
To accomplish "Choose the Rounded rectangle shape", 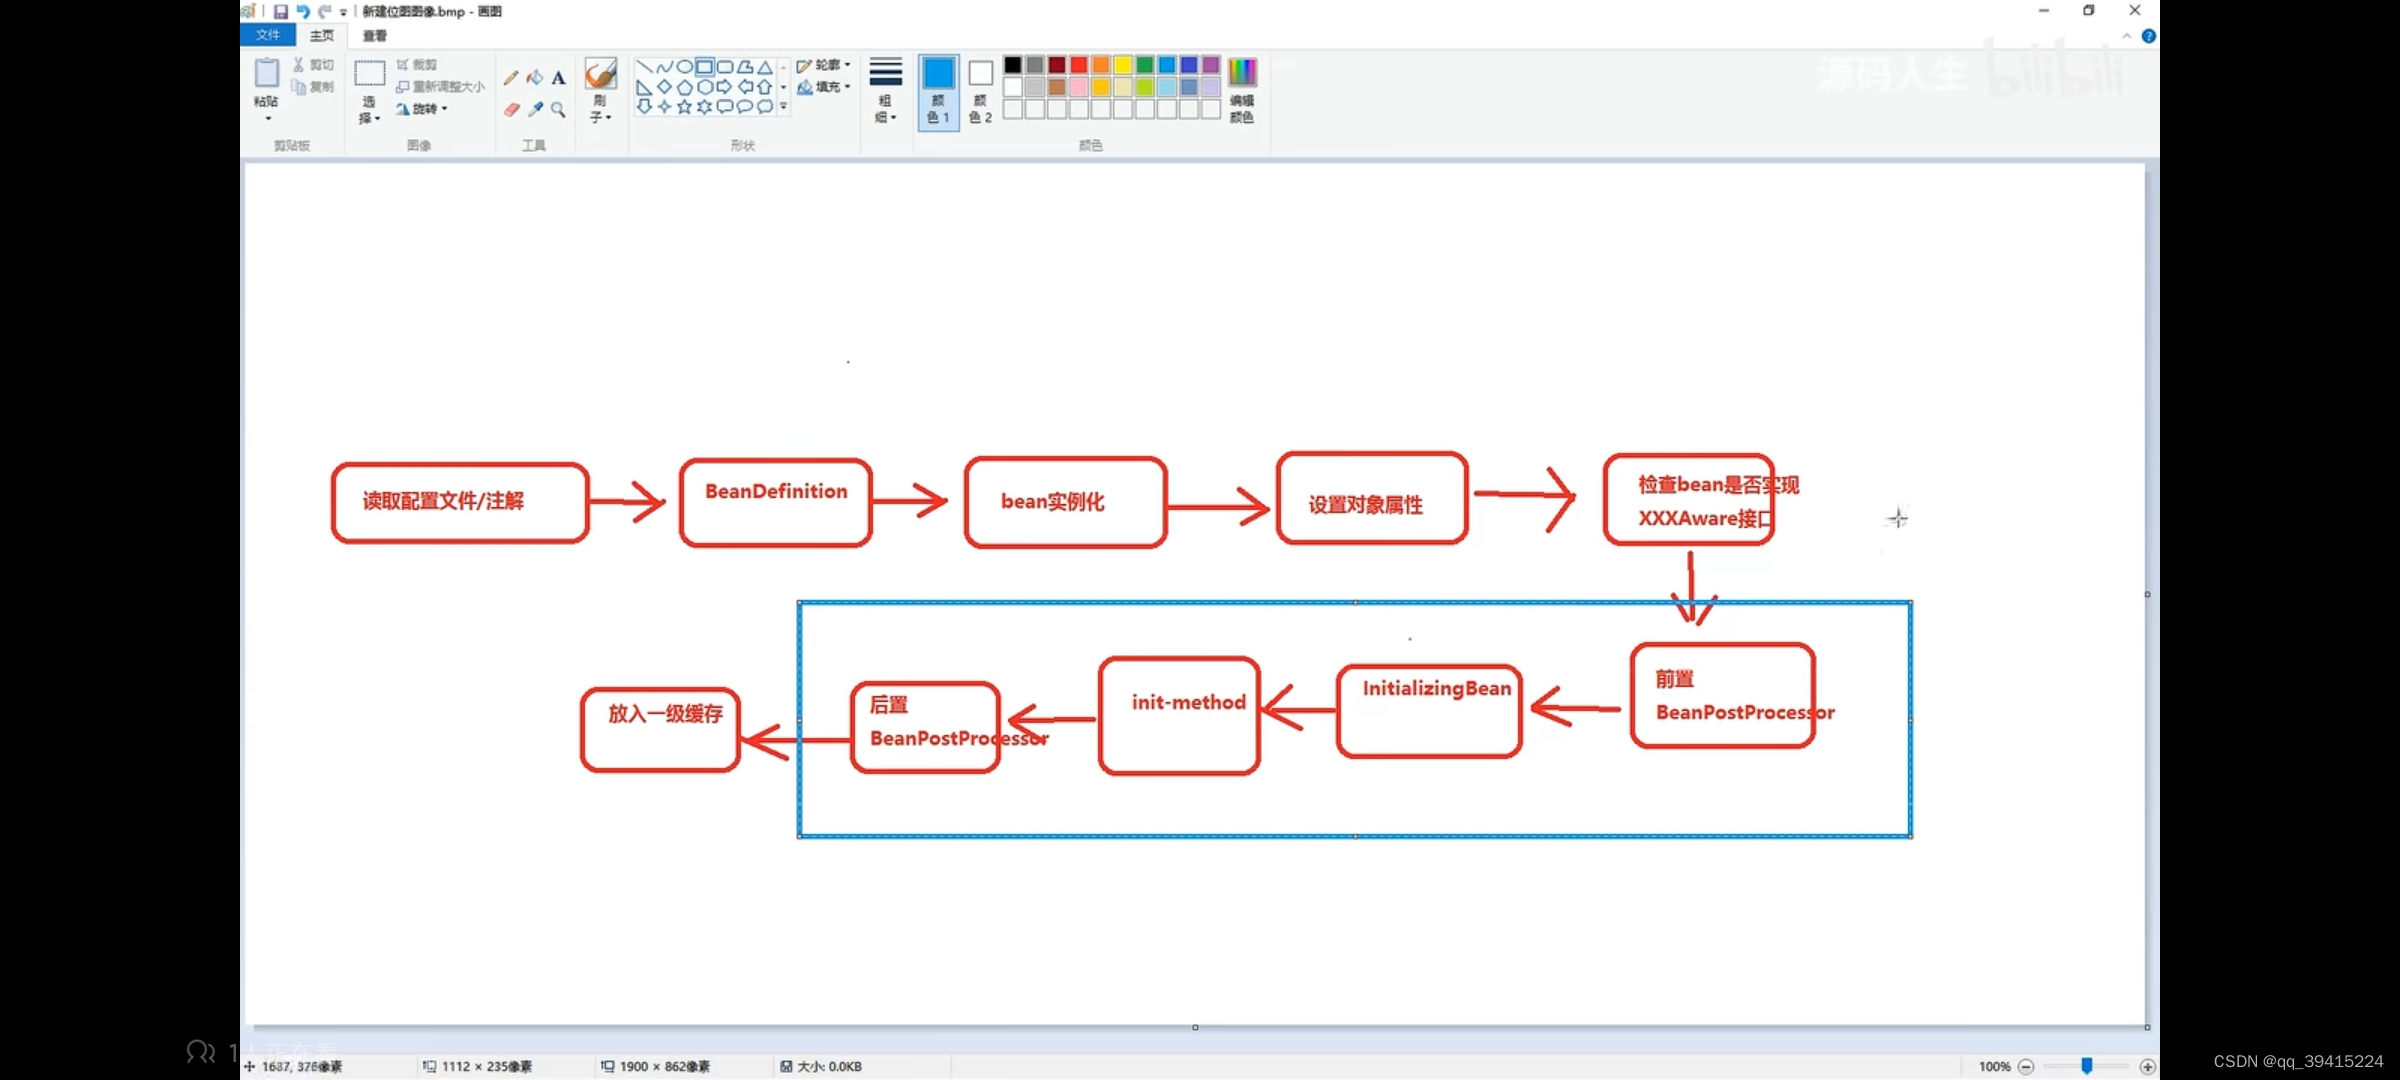I will (724, 67).
